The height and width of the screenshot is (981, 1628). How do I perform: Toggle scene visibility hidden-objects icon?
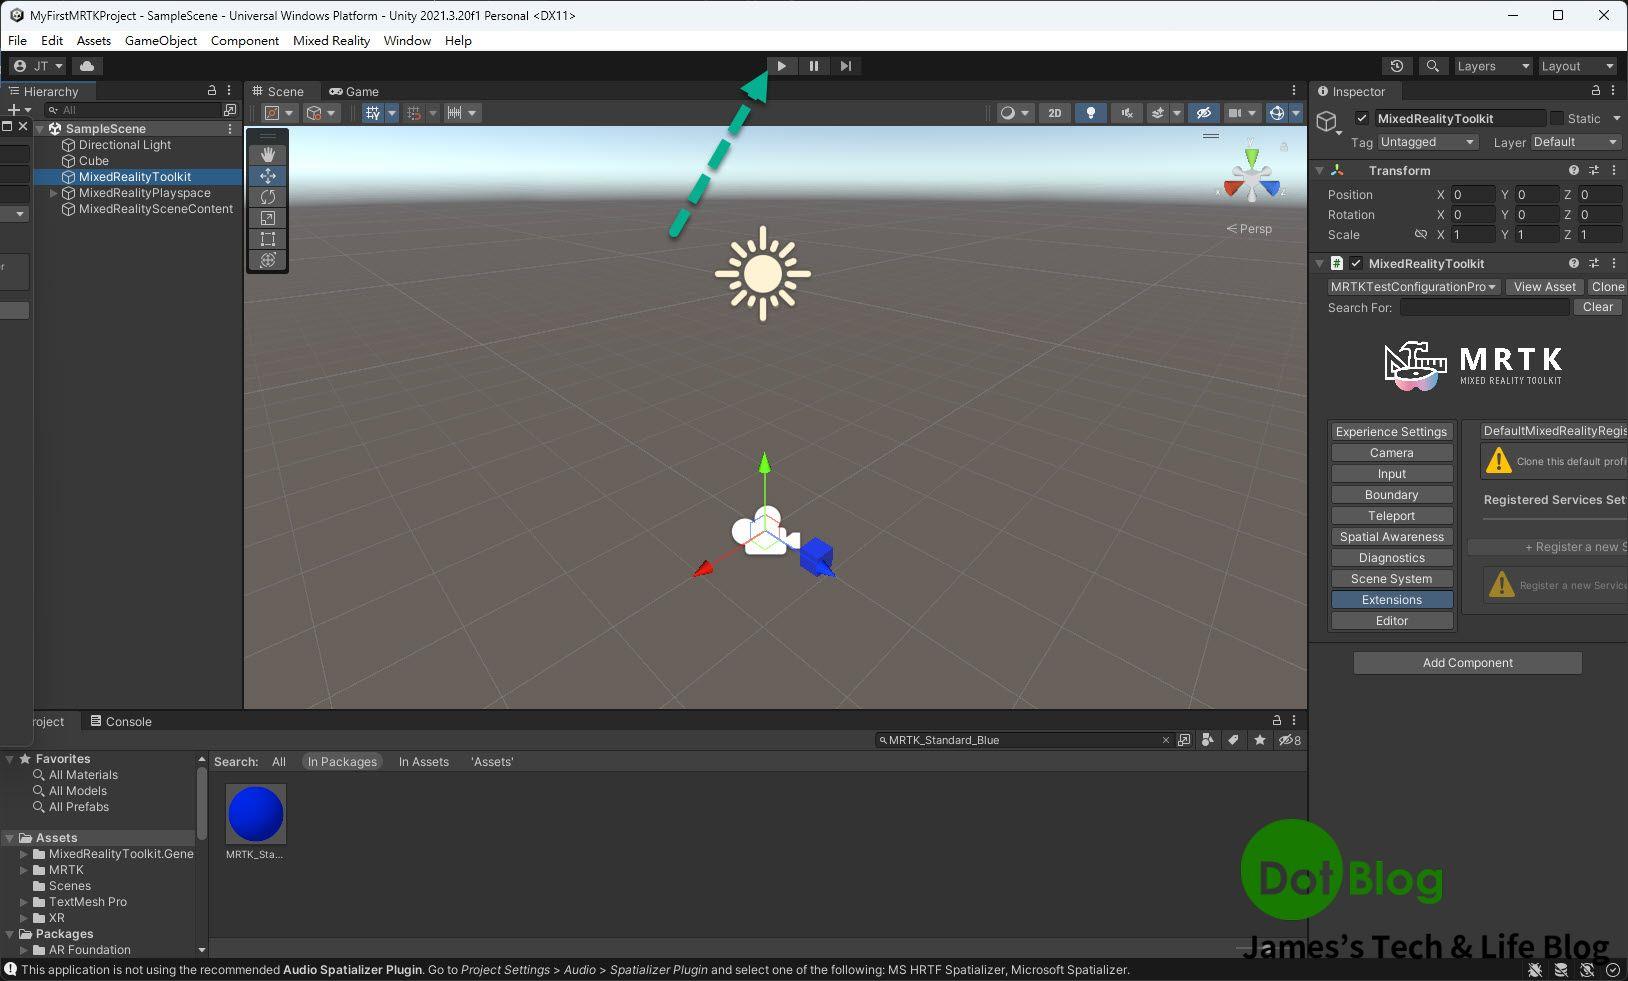point(1204,113)
